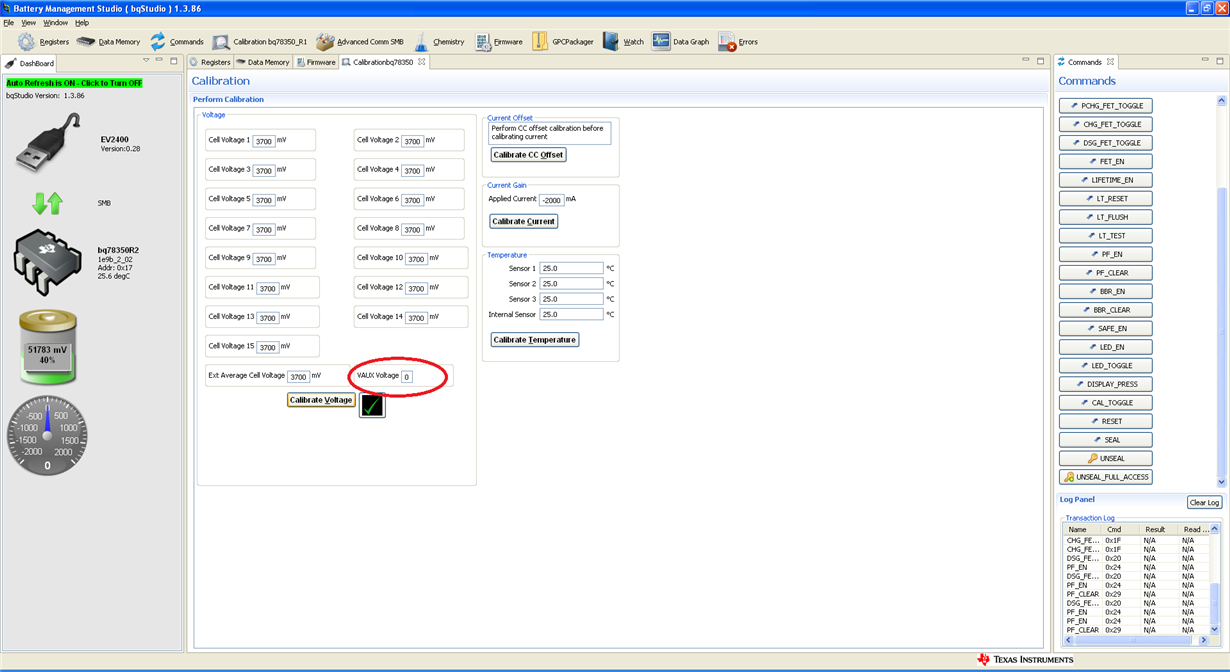Send CHG_FET_TOGGLE command
This screenshot has width=1230, height=672.
(1106, 125)
